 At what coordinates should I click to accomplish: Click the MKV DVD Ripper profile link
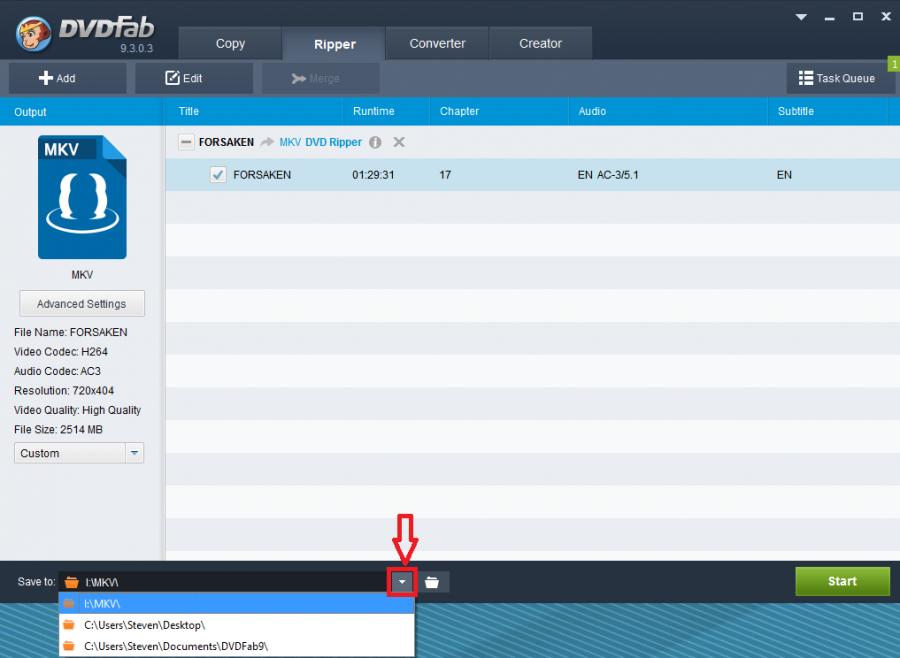point(320,142)
